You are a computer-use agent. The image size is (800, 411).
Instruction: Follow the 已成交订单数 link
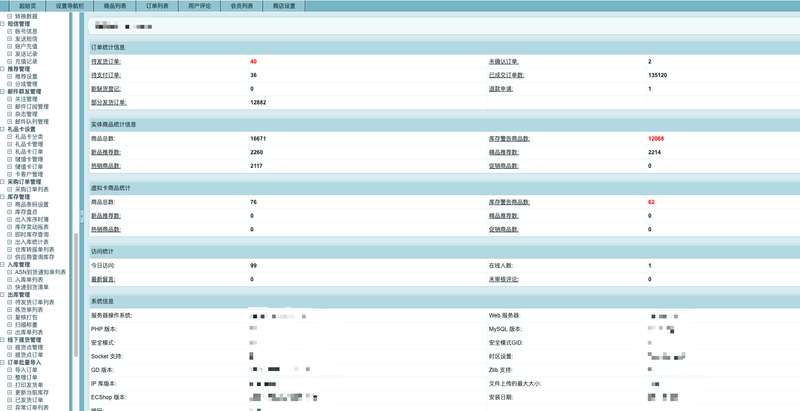[507, 75]
